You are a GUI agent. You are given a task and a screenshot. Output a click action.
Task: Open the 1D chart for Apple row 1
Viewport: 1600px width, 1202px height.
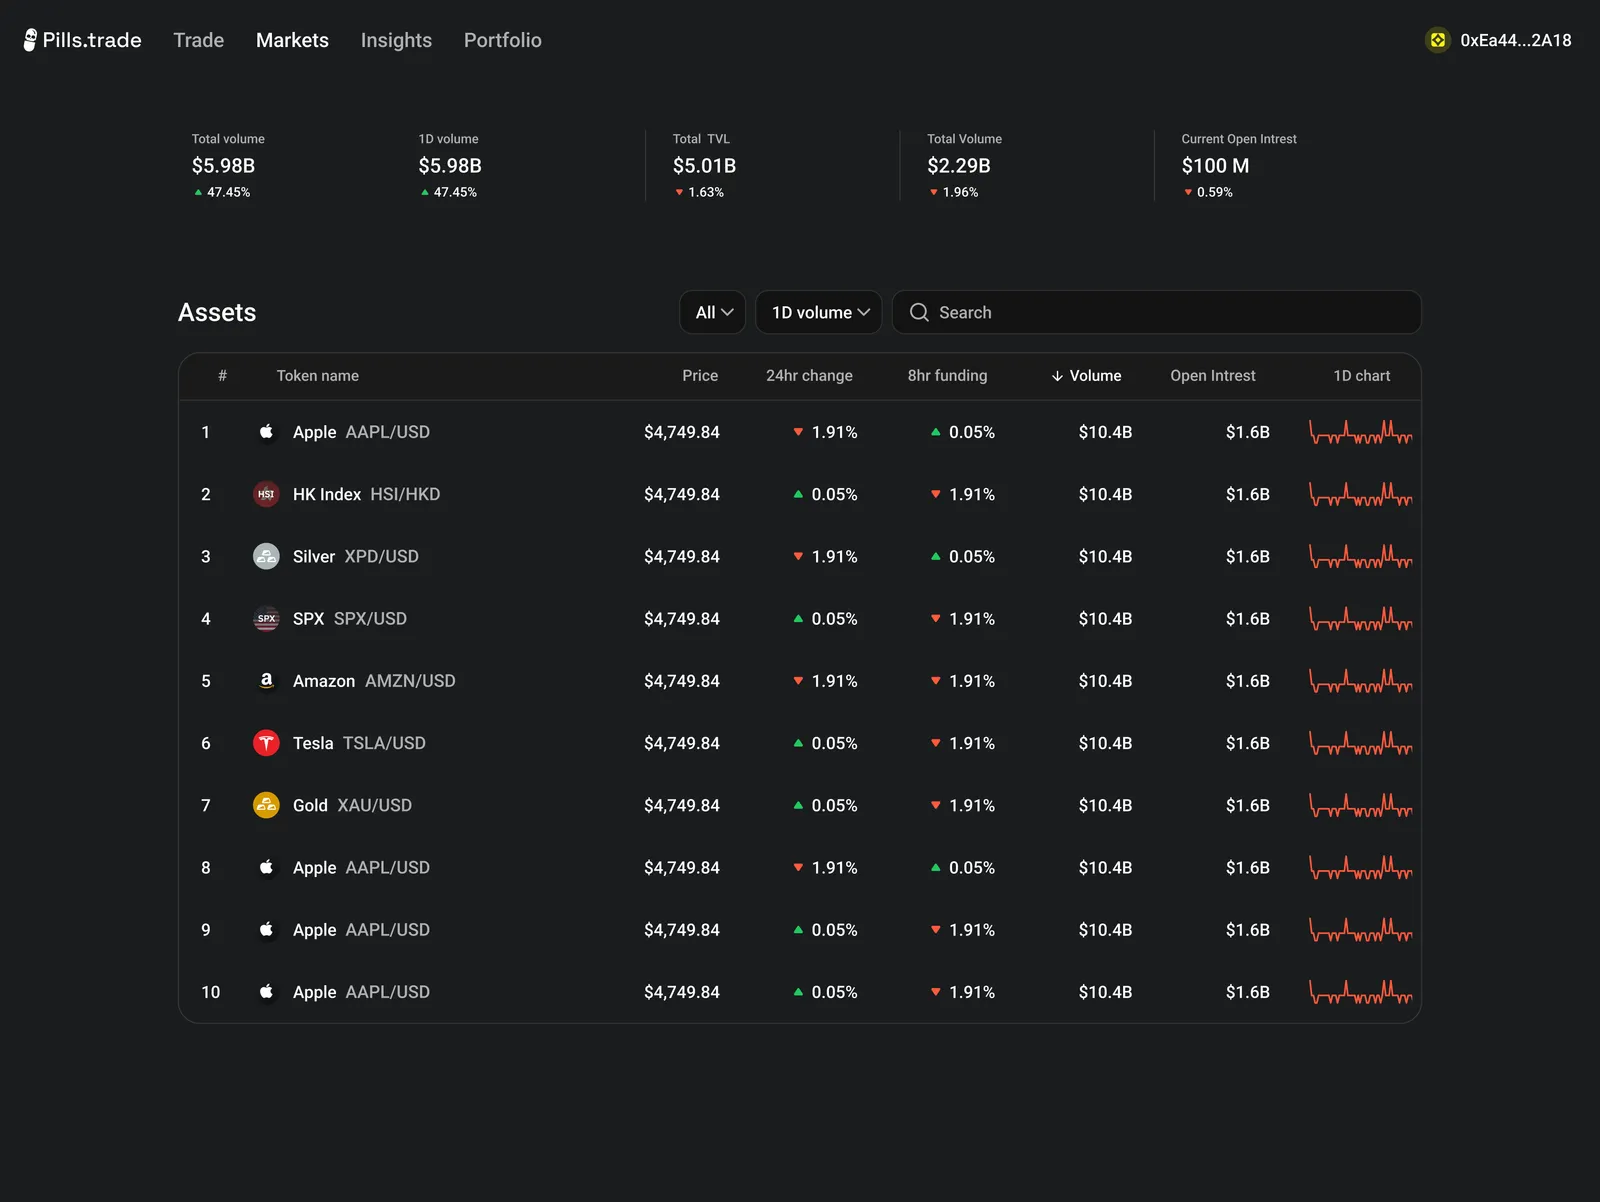[1361, 432]
